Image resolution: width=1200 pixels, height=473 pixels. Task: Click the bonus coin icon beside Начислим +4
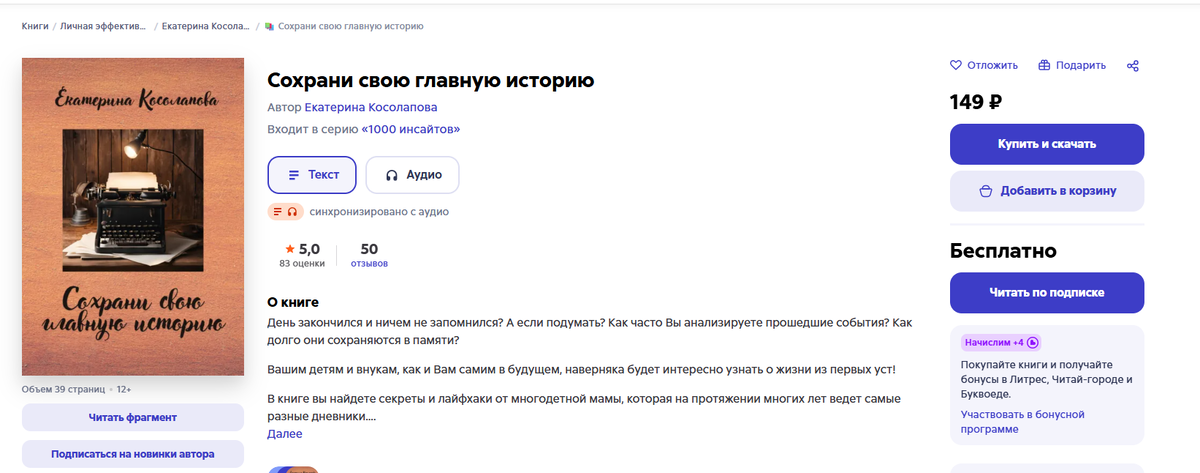coord(1033,342)
